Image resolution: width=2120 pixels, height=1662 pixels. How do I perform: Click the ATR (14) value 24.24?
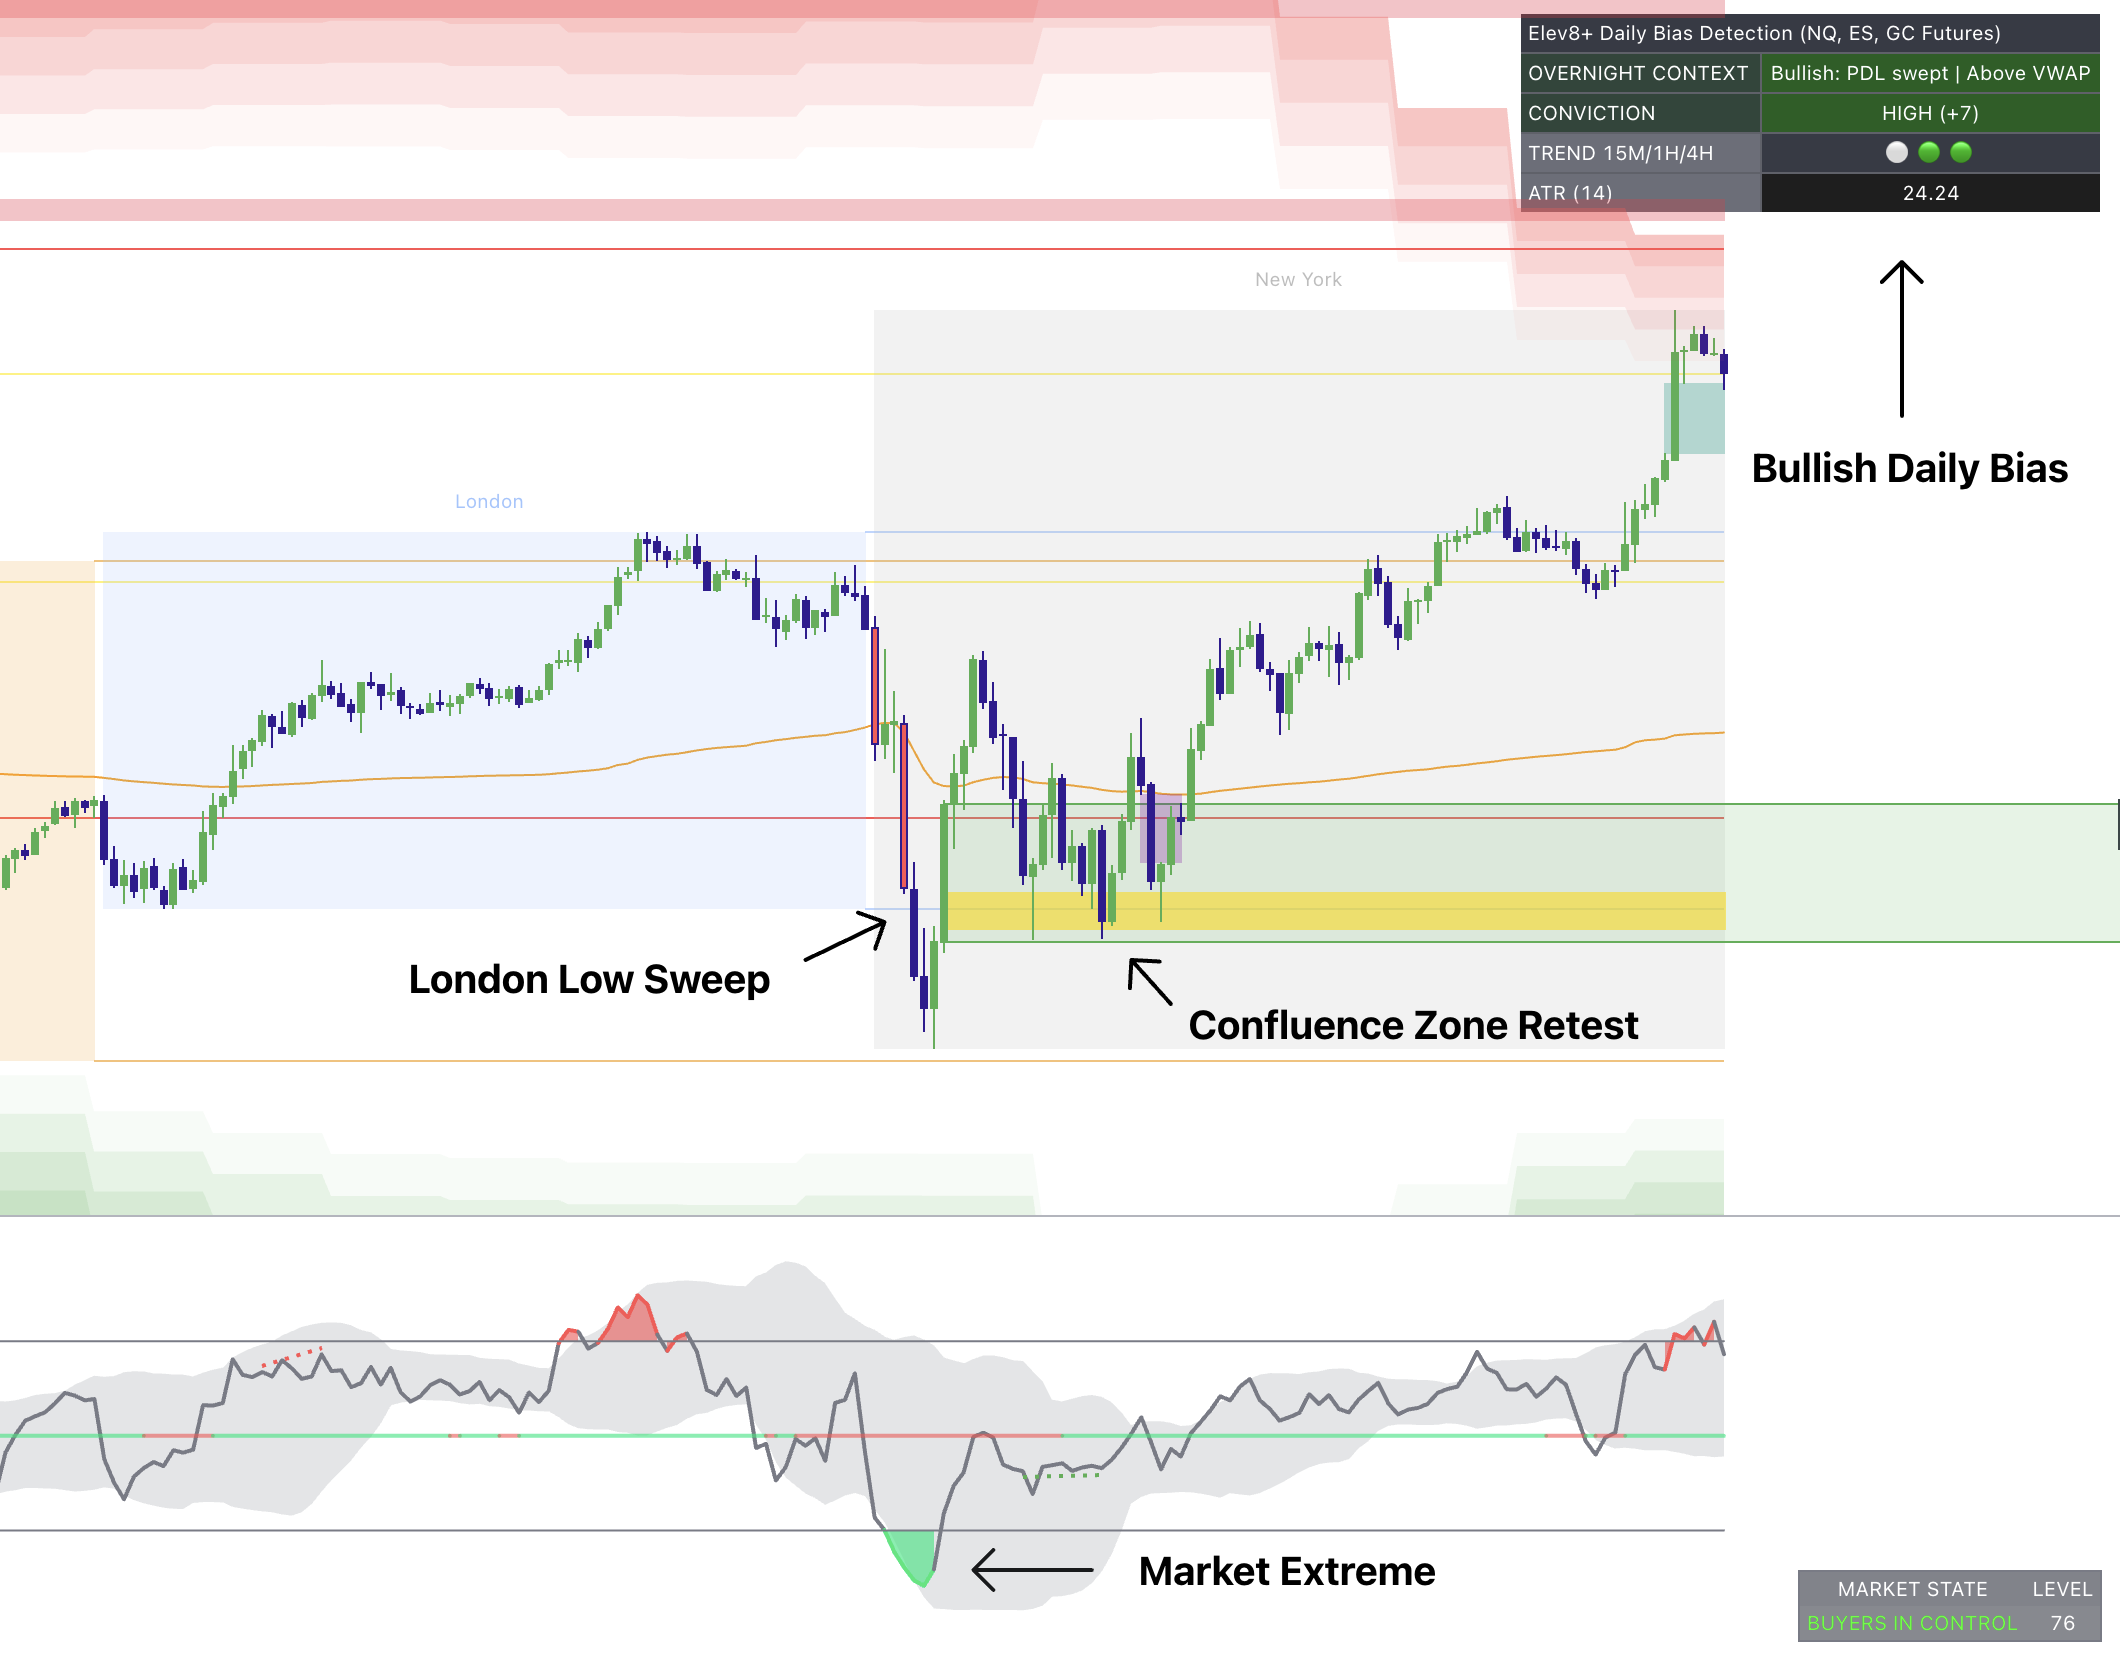1930,193
